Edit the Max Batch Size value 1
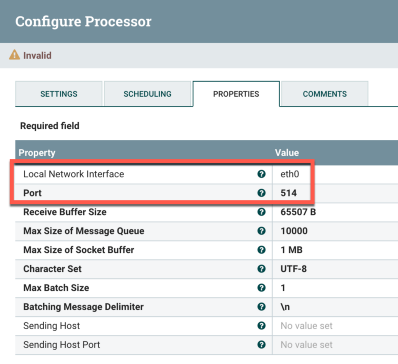Screen dimensions: 398x364 283,288
